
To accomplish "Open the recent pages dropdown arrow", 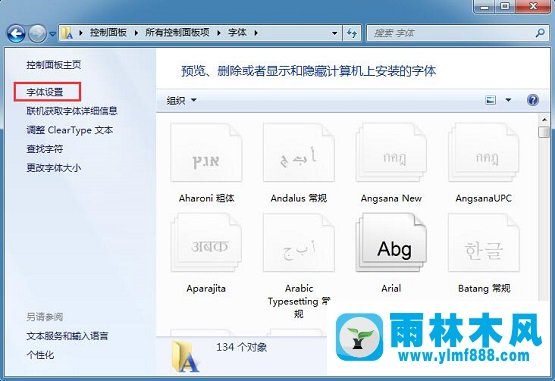I will click(53, 34).
